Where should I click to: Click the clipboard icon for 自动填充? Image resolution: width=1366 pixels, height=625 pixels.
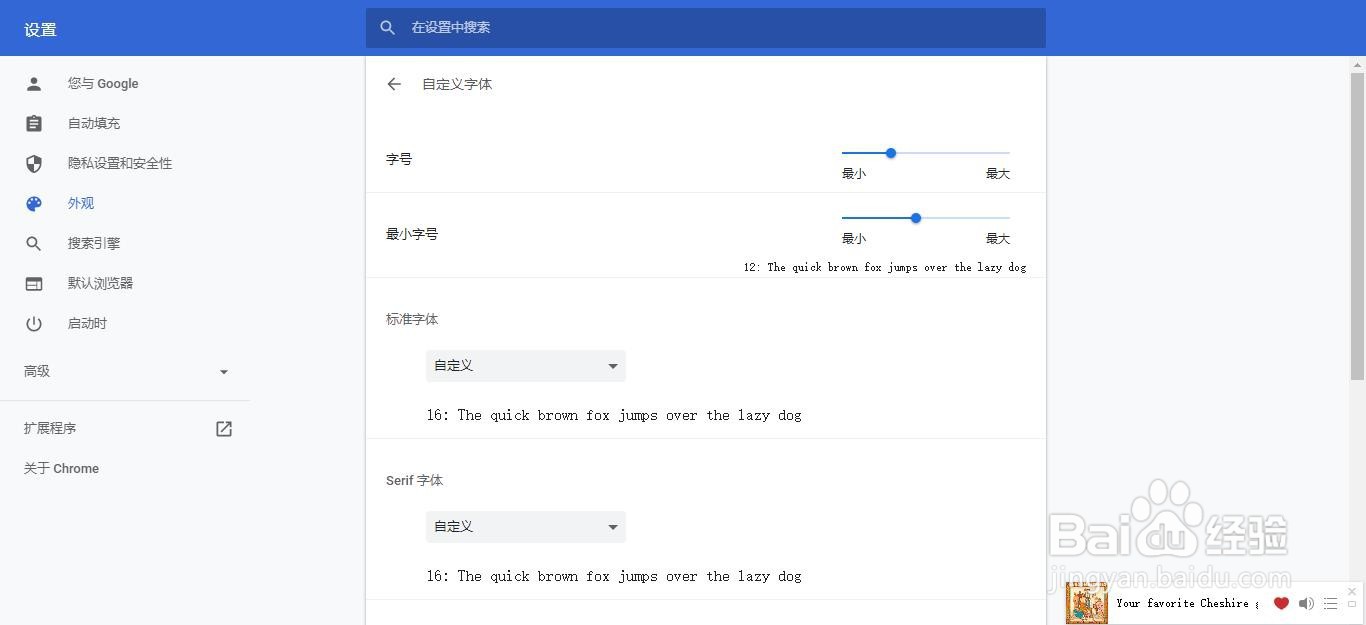[34, 124]
